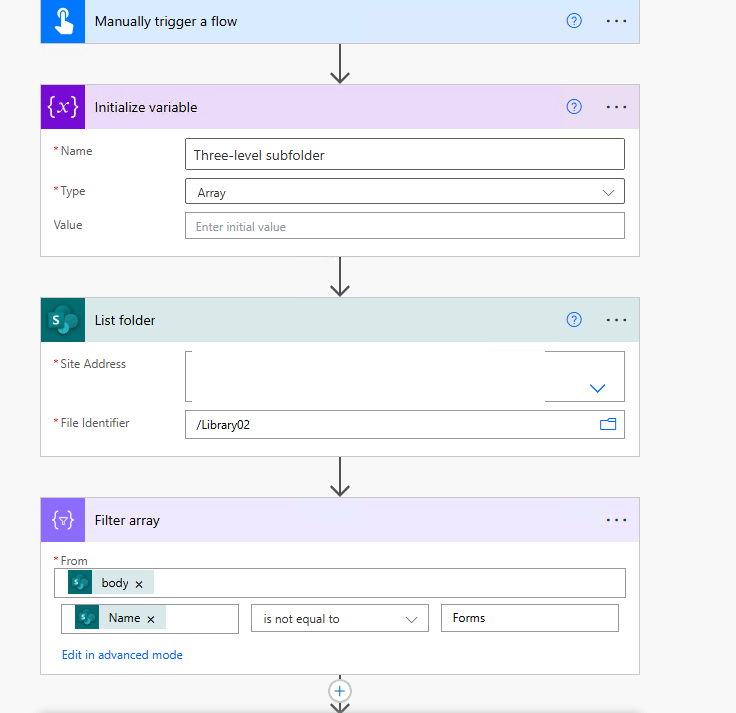
Task: Click the Value field Enter initial value
Action: (x=405, y=226)
